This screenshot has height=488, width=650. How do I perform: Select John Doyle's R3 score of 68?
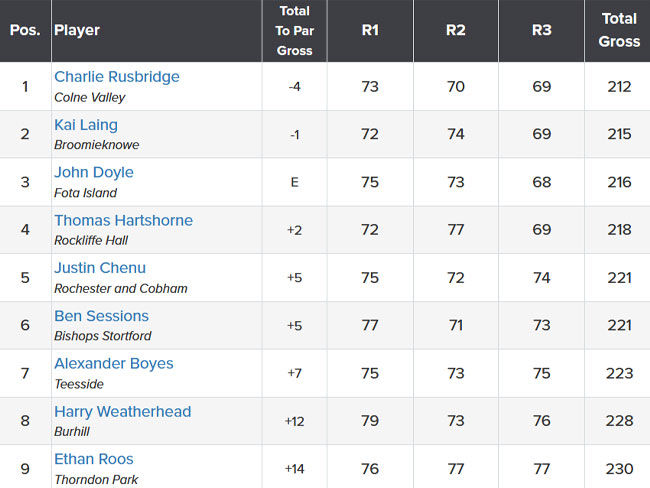click(542, 182)
